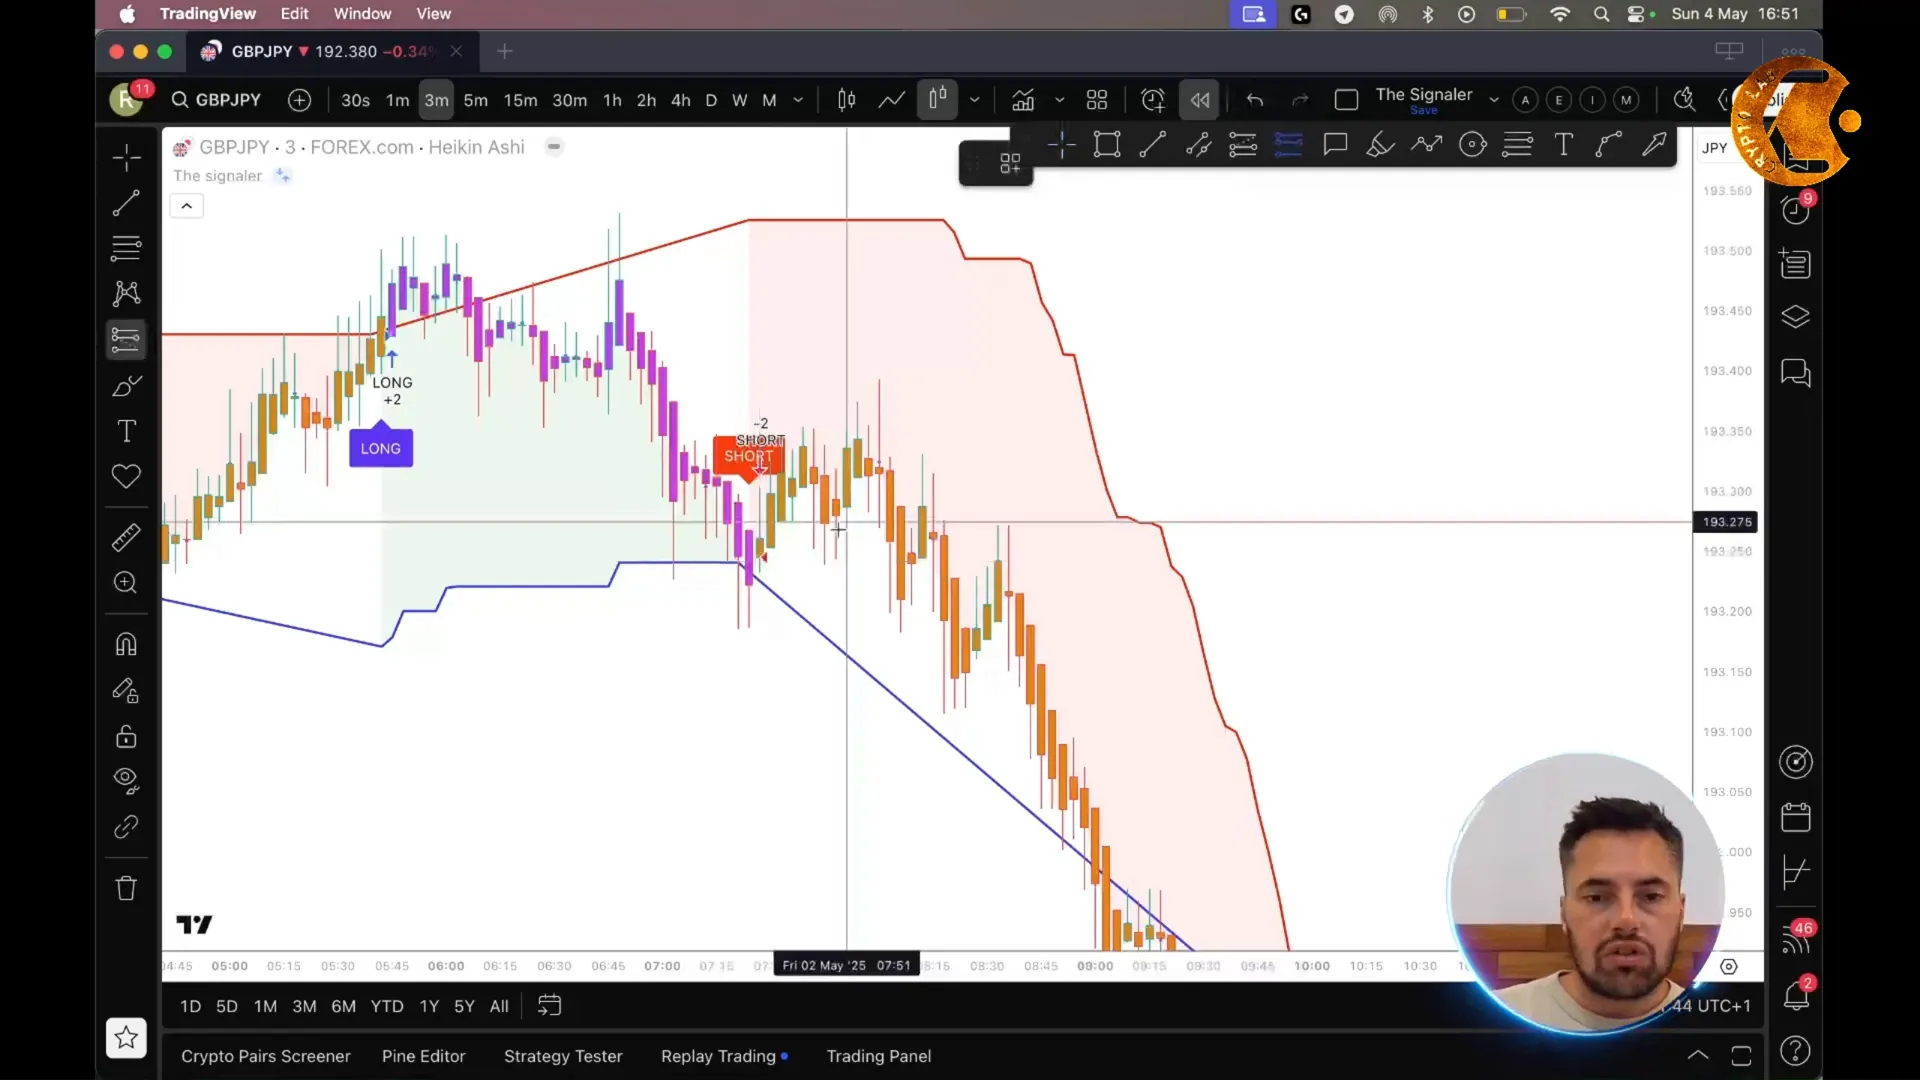Open the calendar icon in right sidebar
Screen dimensions: 1920x1080
point(1796,817)
